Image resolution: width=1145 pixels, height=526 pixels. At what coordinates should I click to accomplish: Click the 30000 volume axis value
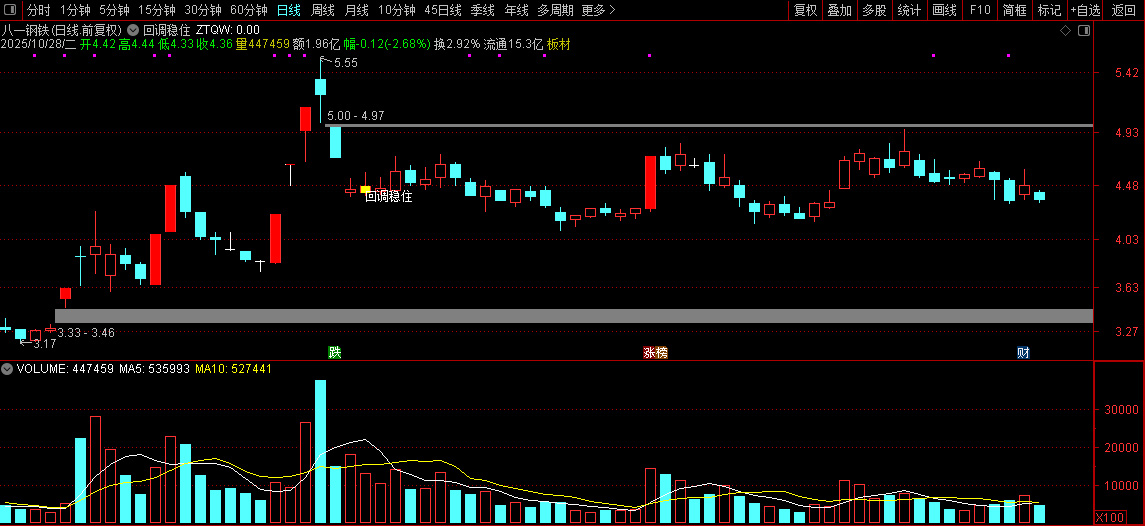(x=1124, y=410)
